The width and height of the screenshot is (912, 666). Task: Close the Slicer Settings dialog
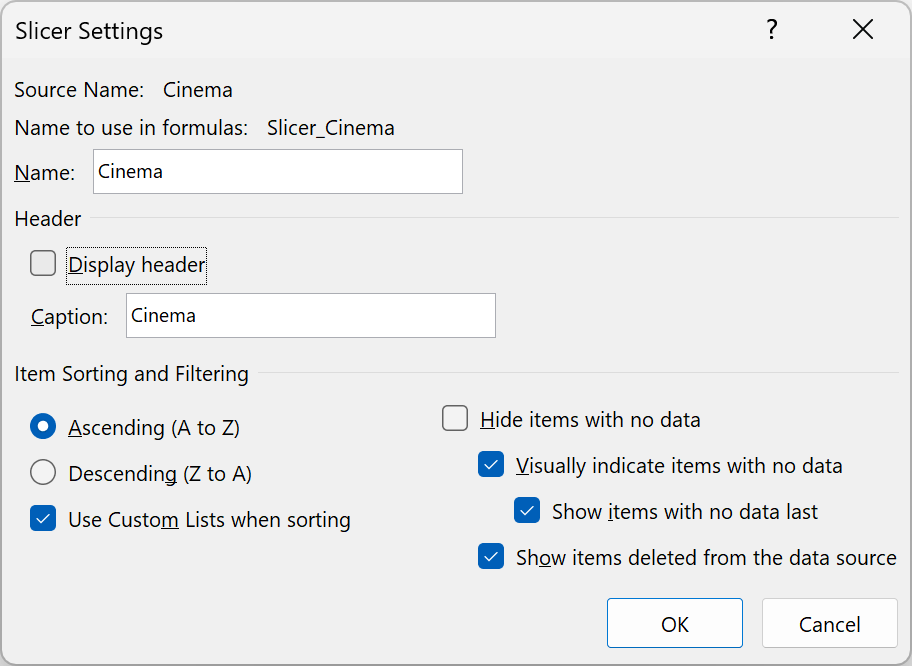(863, 29)
